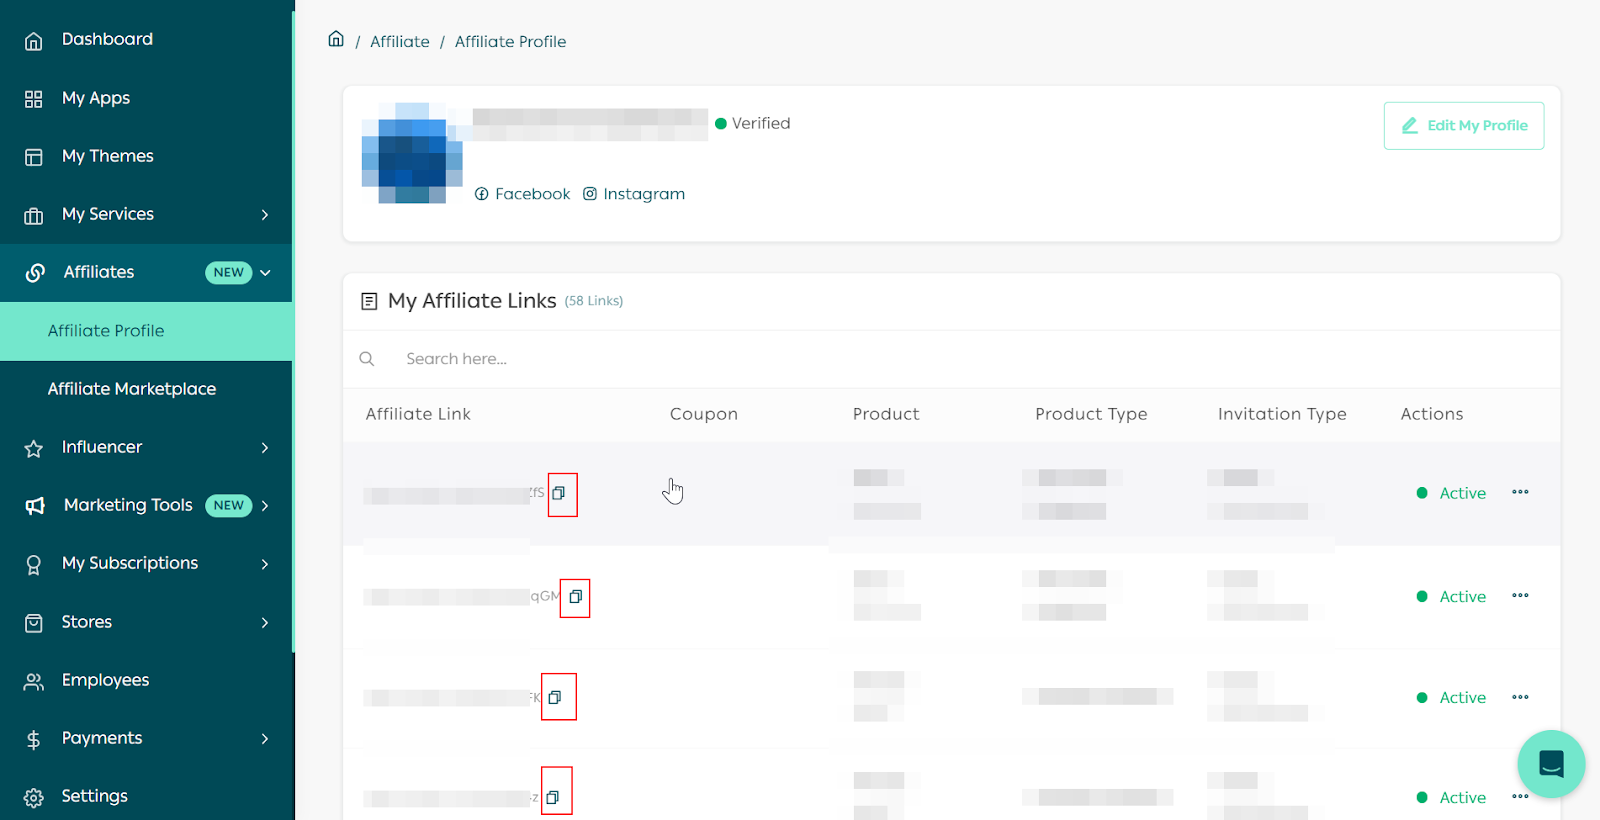Open actions menu for first affiliate link
This screenshot has width=1600, height=820.
coord(1520,492)
